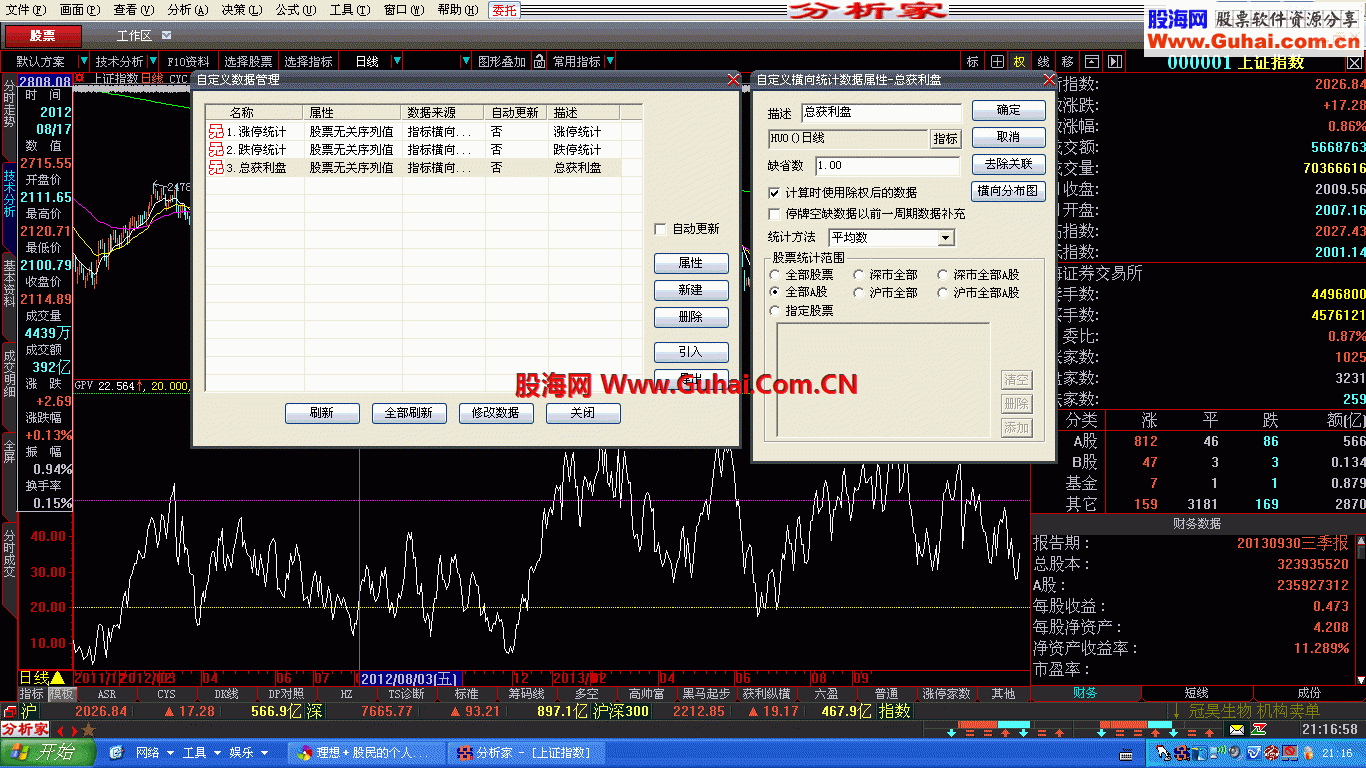Click the 分析家 logo in status bar
The width and height of the screenshot is (1366, 768).
(25, 730)
